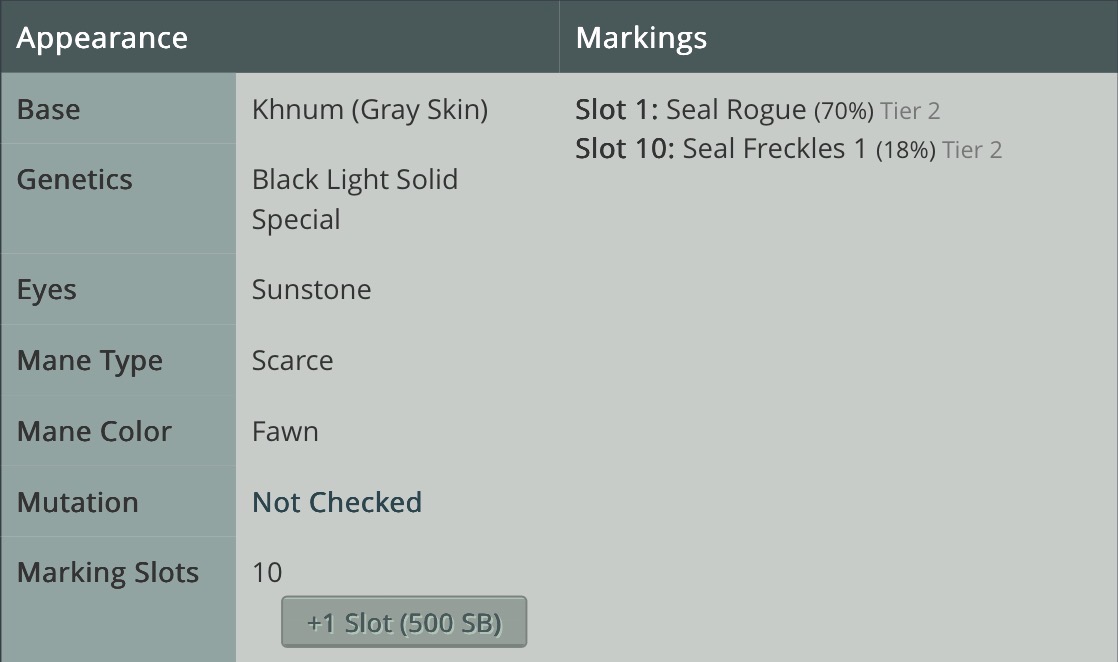Click the Fawn mane color value
Viewport: 1118px width, 662px height.
pyautogui.click(x=285, y=431)
